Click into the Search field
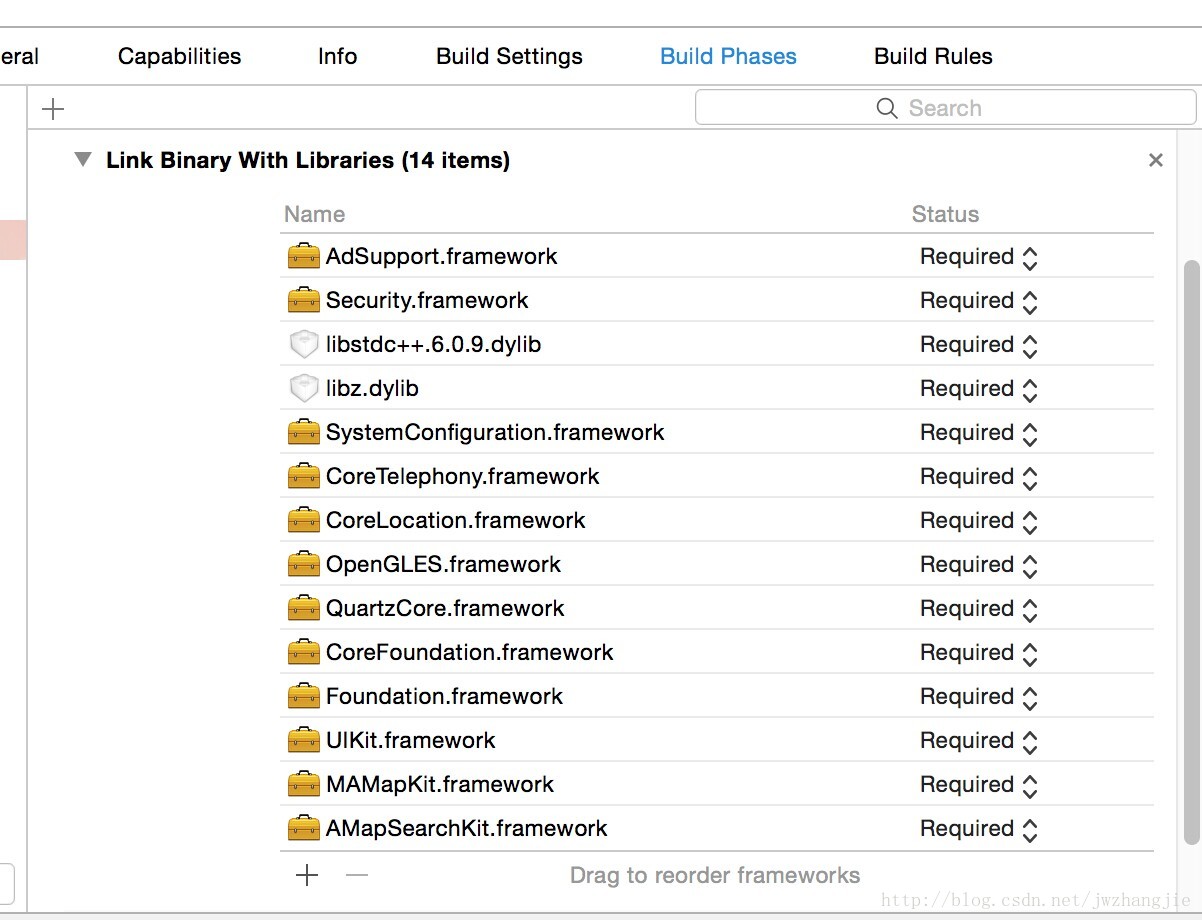This screenshot has height=920, width=1202. click(x=945, y=108)
